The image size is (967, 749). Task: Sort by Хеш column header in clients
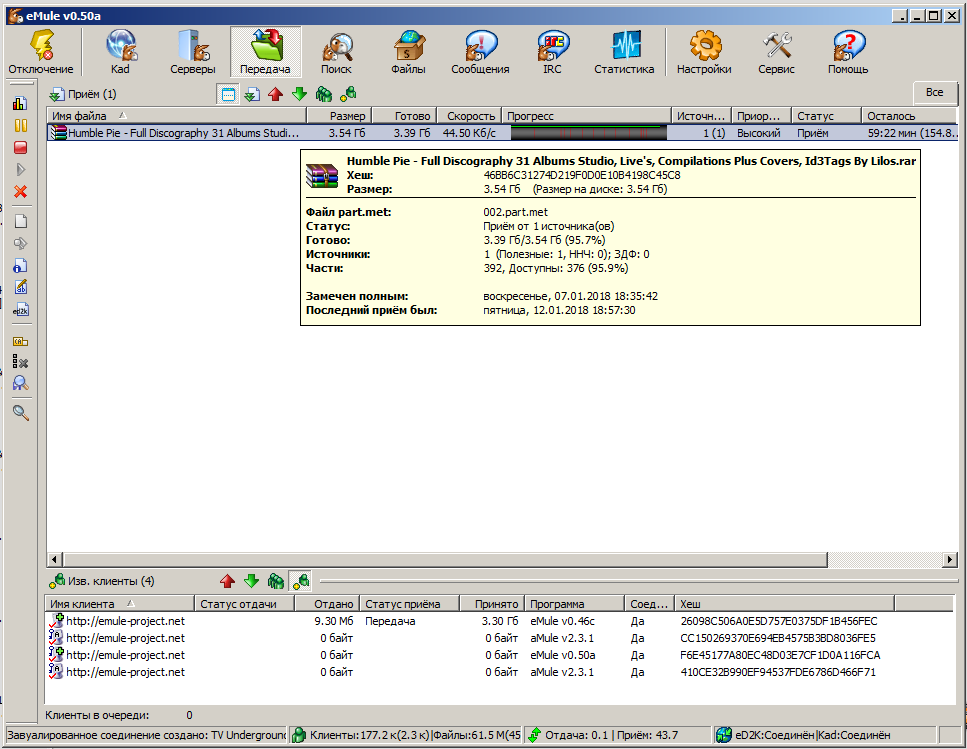[784, 604]
